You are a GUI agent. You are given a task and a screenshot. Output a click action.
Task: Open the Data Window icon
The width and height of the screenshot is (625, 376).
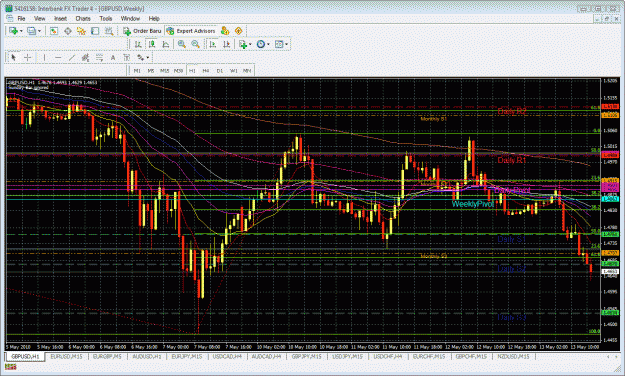pos(68,31)
